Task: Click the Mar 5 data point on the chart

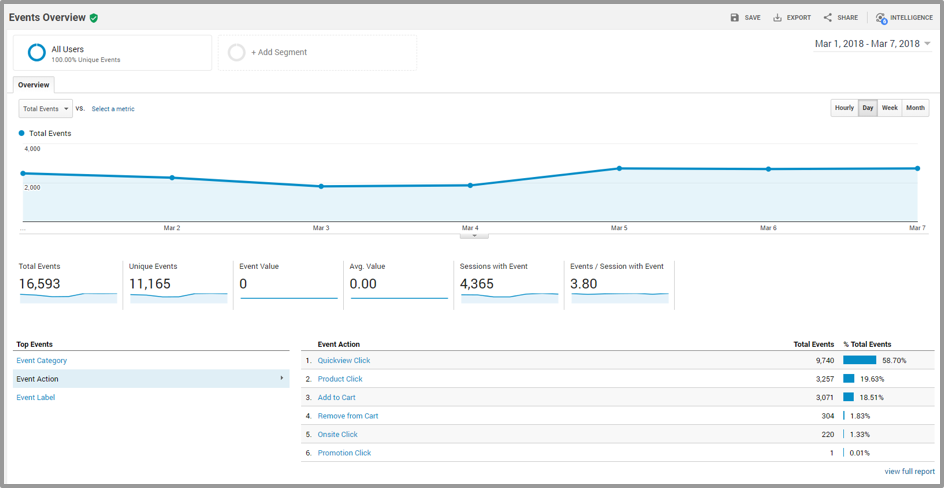Action: [619, 168]
